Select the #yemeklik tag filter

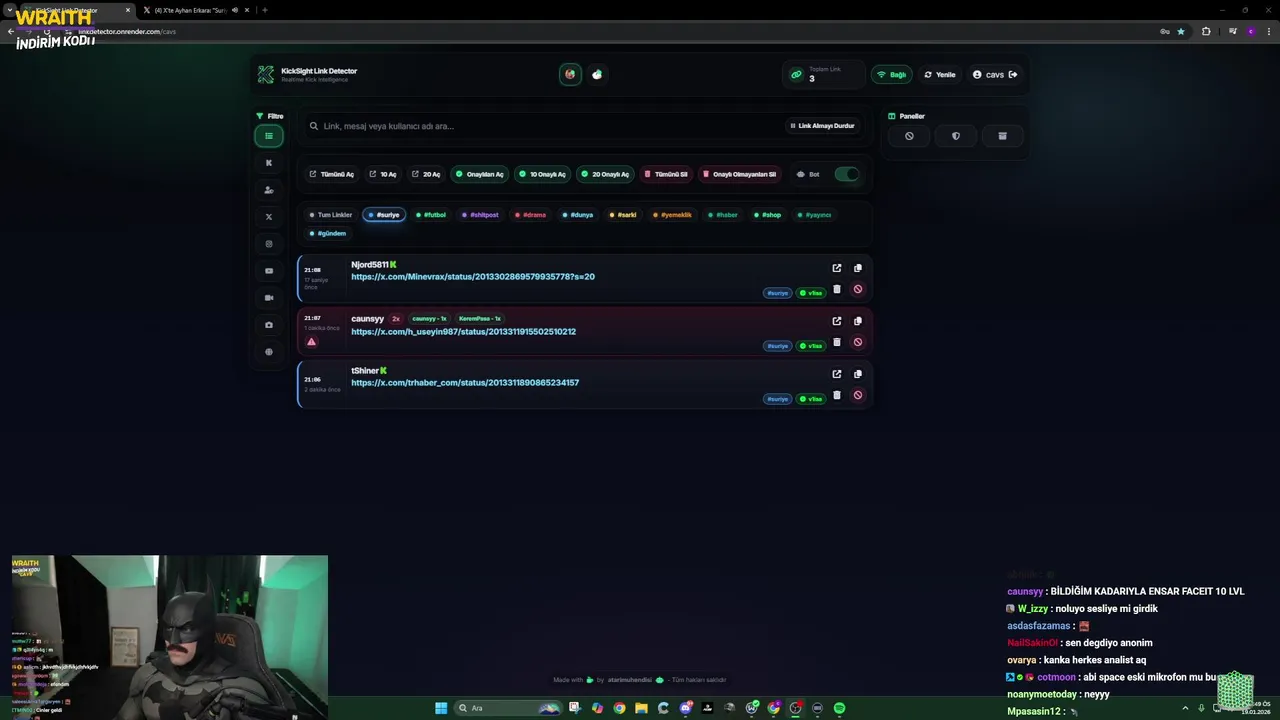[672, 215]
